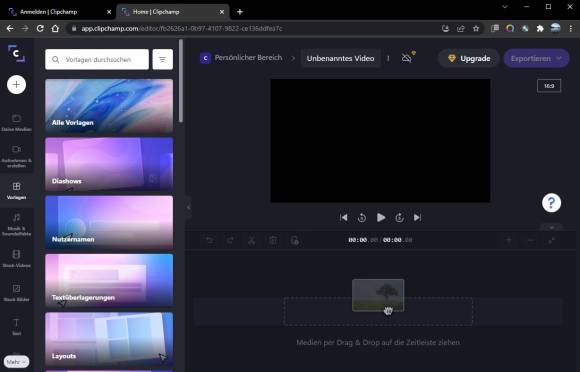Click the black video preview canvas

(x=380, y=141)
